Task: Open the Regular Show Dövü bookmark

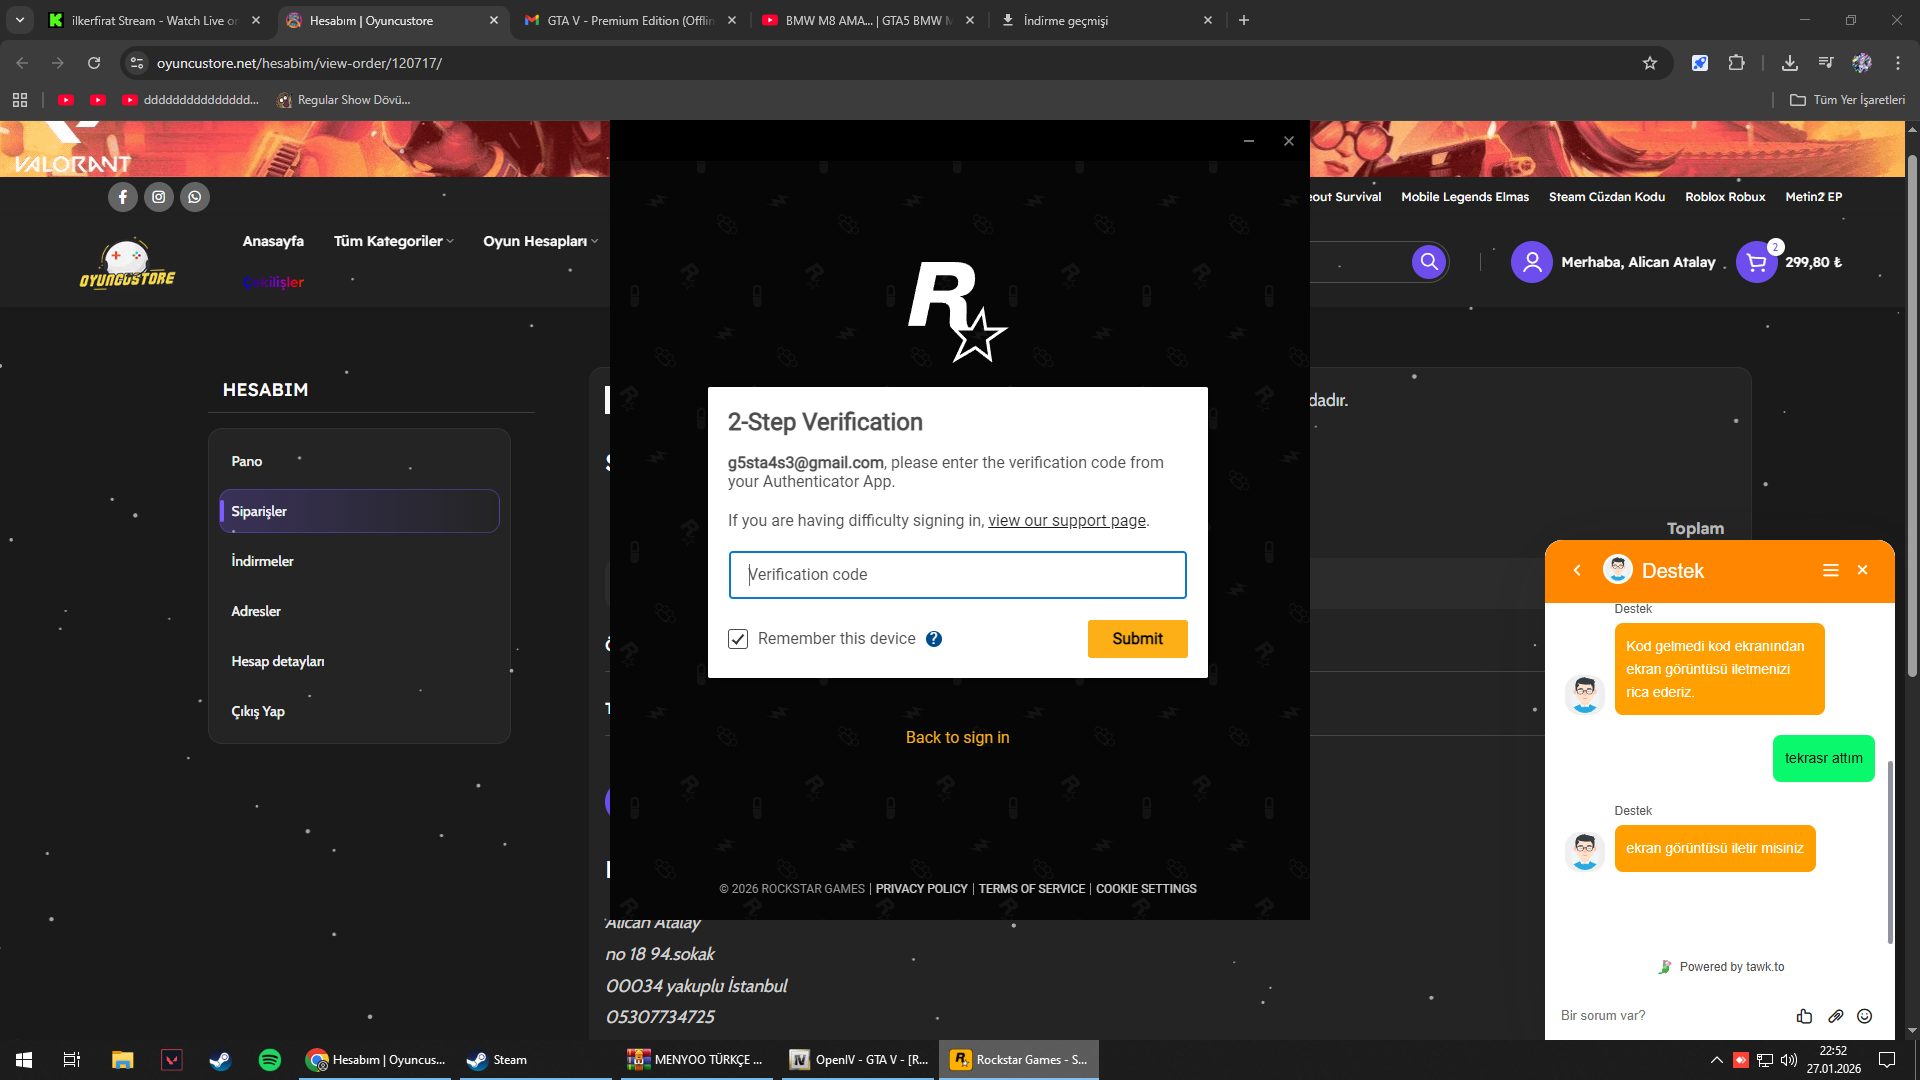Action: point(343,100)
